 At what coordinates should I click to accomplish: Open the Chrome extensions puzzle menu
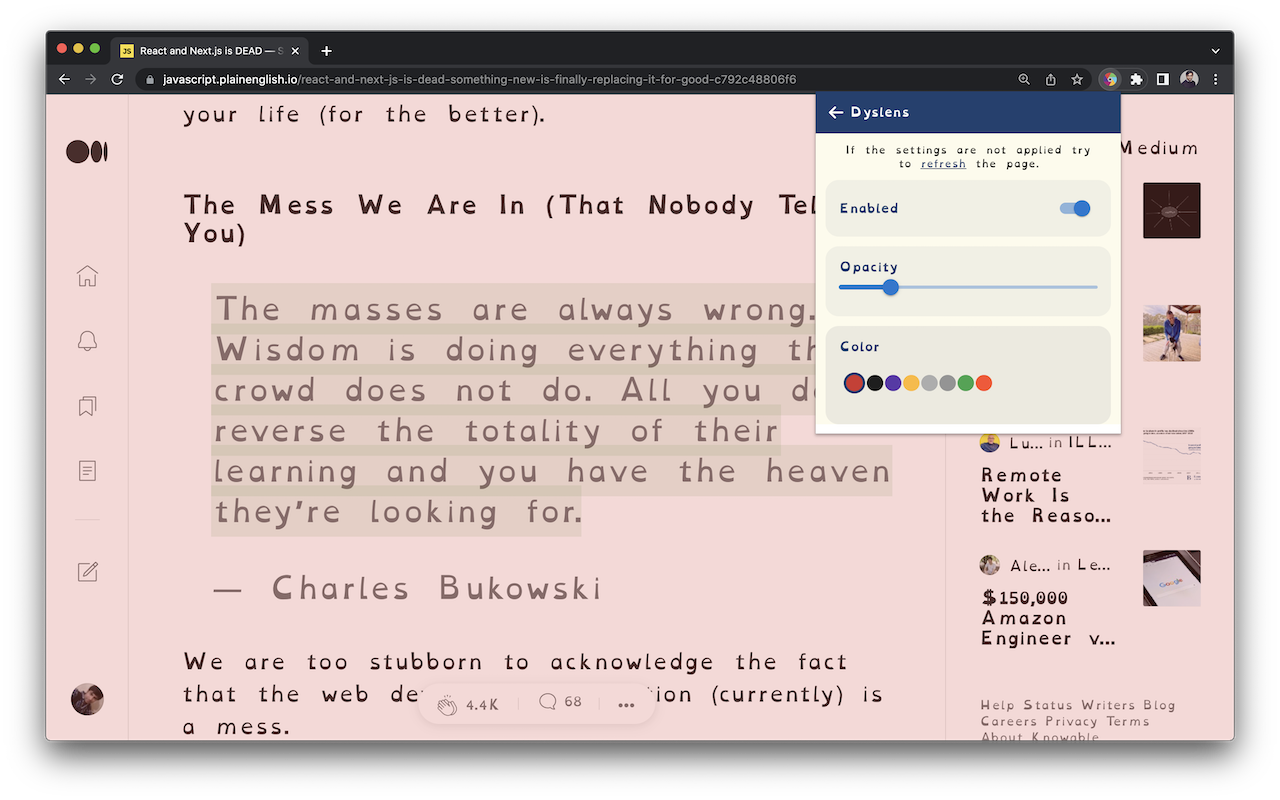(1136, 79)
